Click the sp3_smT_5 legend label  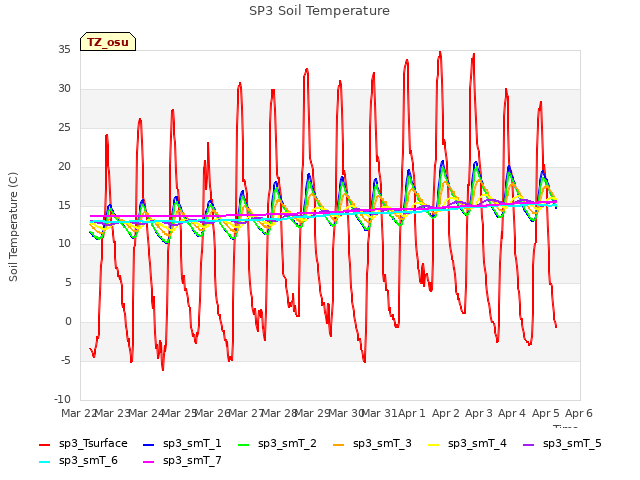[572, 443]
